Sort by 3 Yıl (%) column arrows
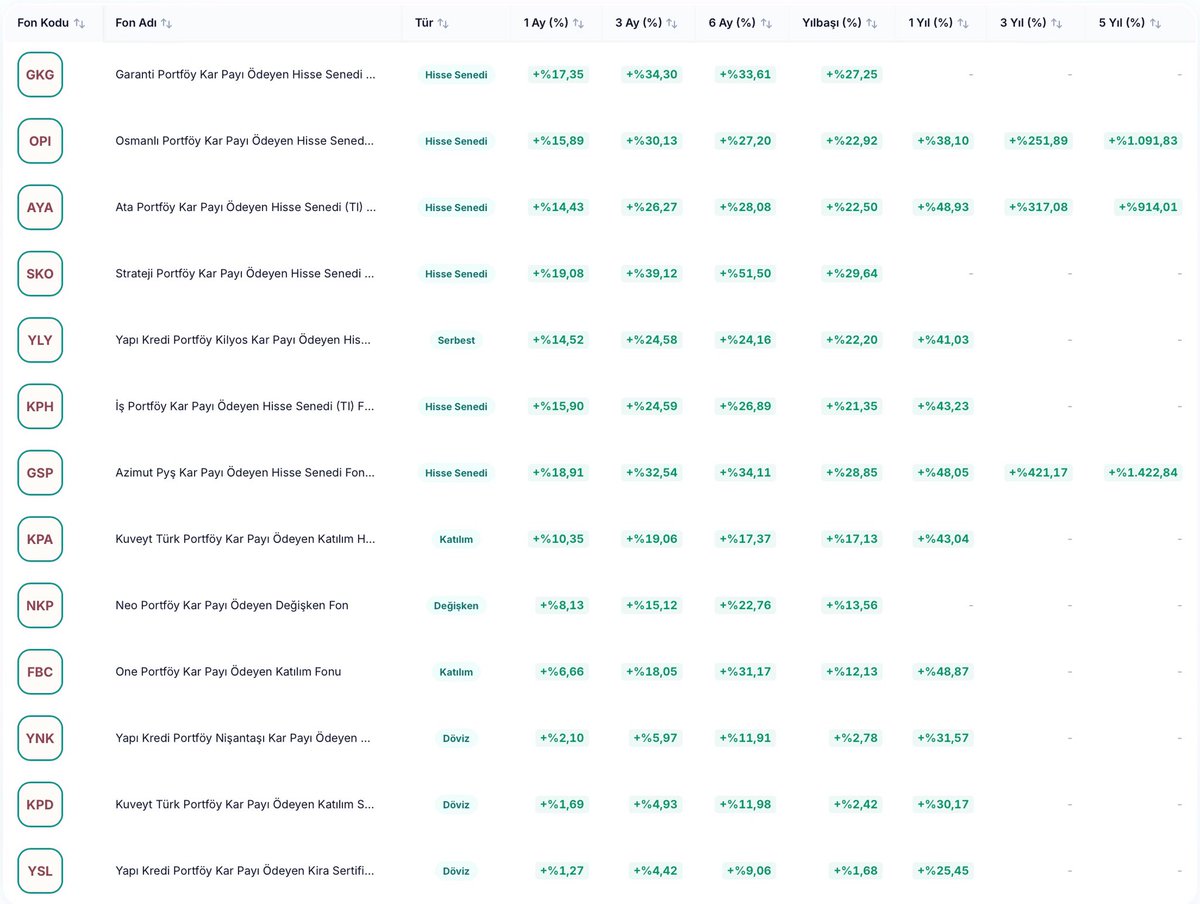1200x904 pixels. 1057,23
